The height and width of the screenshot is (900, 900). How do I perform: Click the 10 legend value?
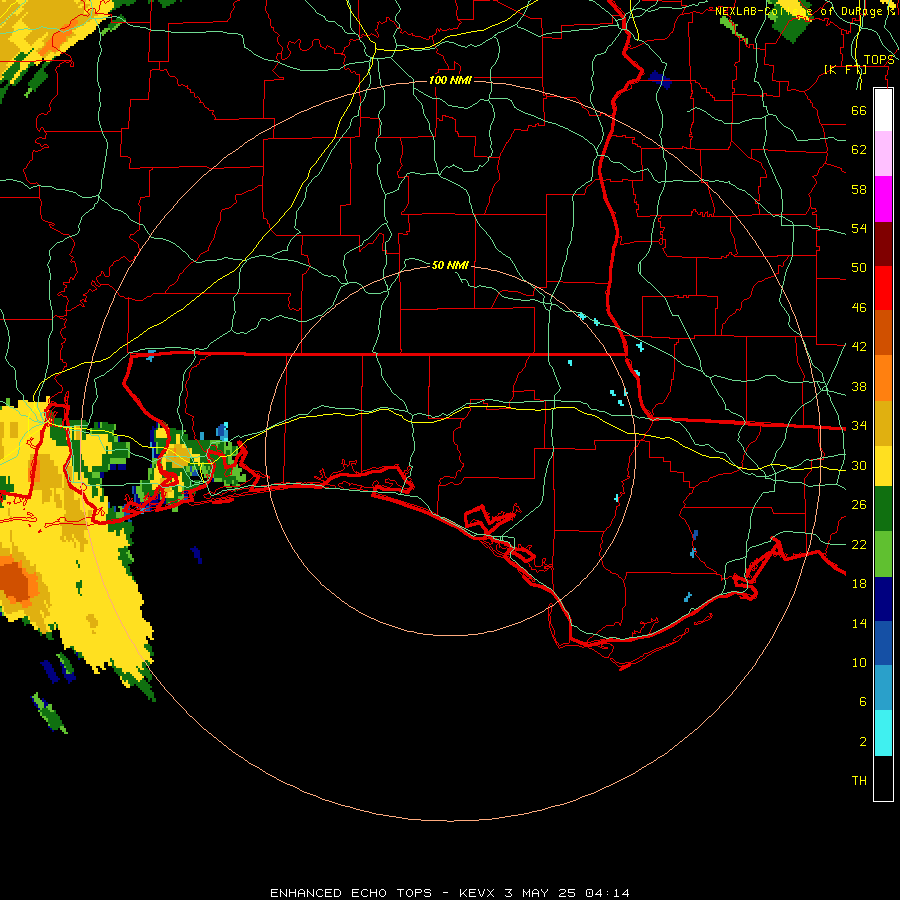[859, 662]
